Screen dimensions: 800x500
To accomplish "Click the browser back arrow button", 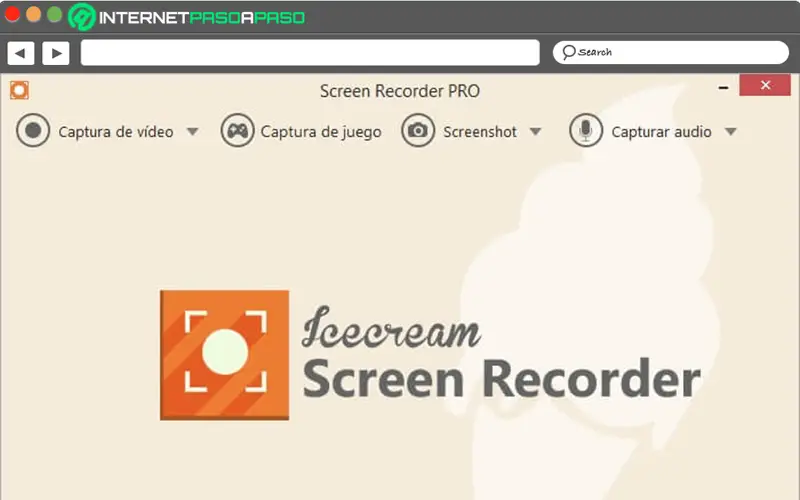I will tap(21, 53).
